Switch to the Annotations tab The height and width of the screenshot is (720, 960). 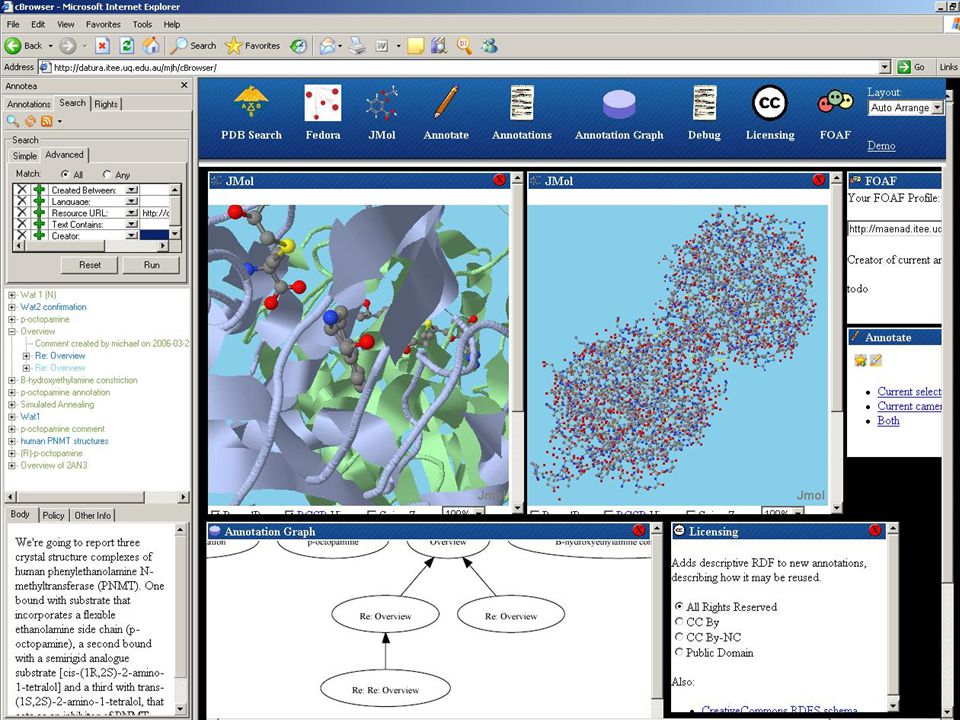pyautogui.click(x=29, y=104)
